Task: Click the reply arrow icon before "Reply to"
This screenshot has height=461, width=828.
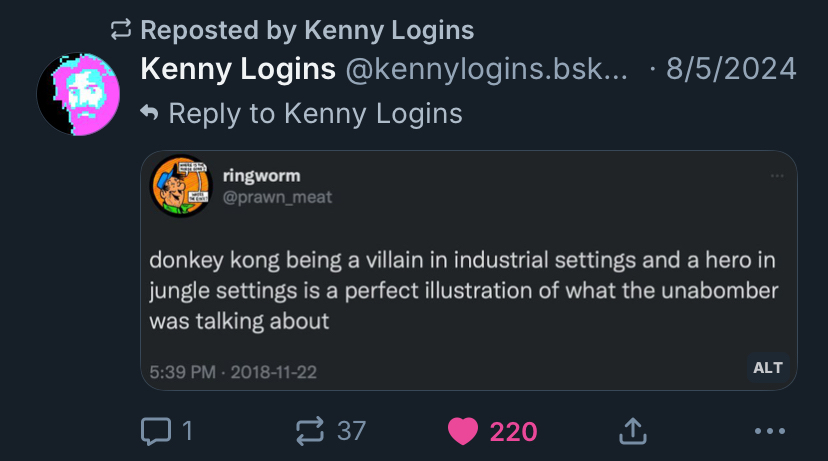Action: 150,114
